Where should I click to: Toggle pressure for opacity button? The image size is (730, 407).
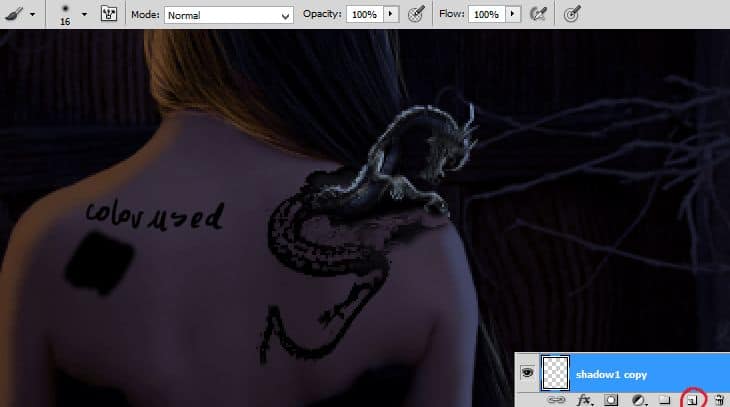[417, 15]
